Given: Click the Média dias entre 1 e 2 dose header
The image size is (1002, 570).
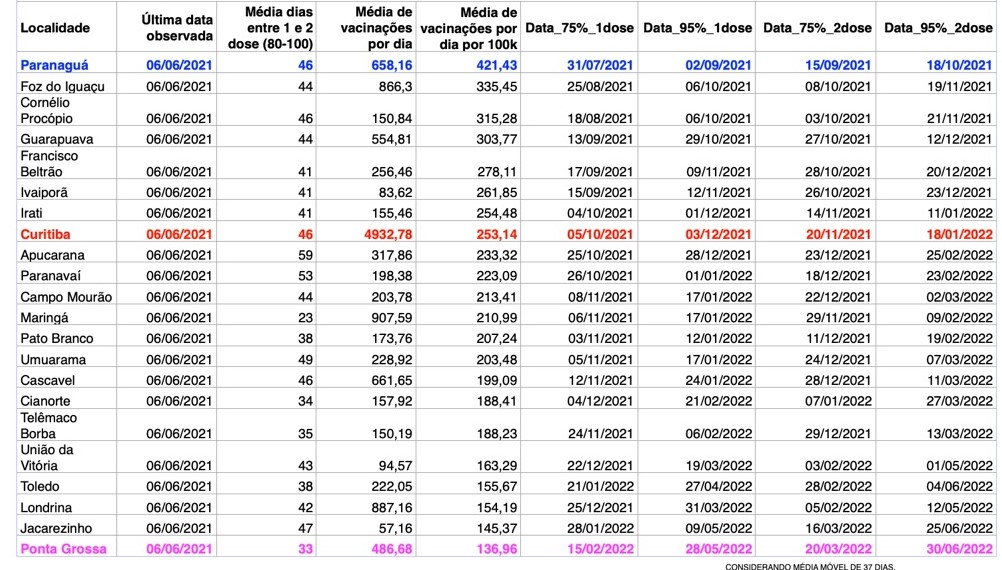Looking at the screenshot, I should pyautogui.click(x=270, y=28).
